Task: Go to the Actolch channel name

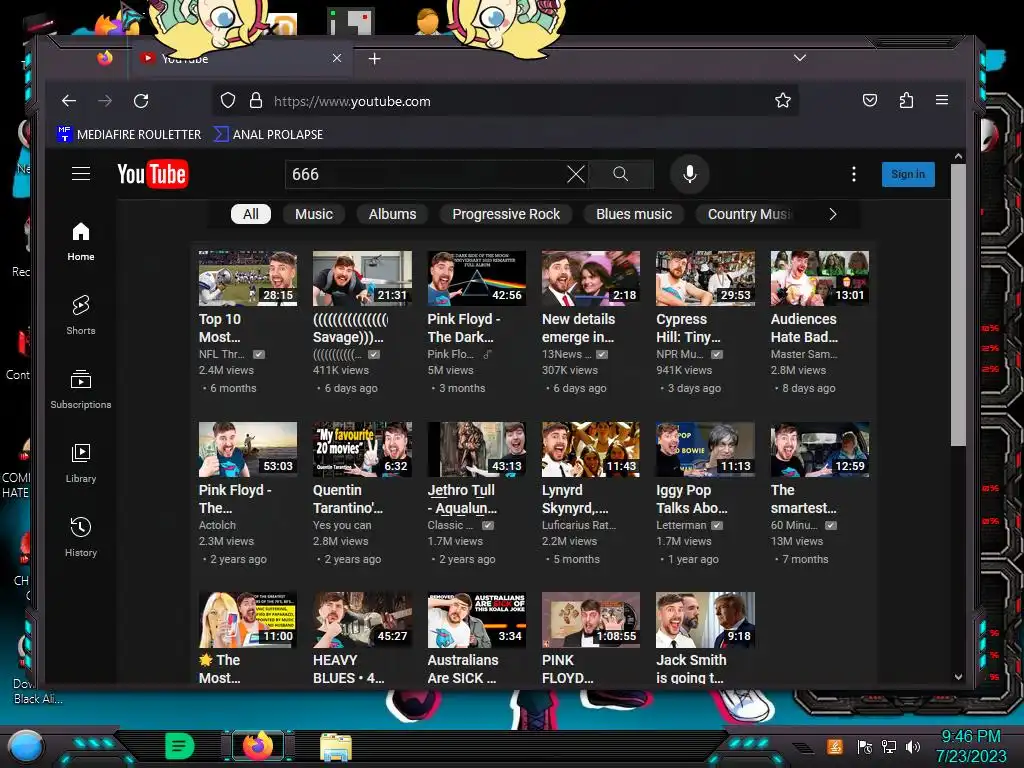Action: point(217,525)
